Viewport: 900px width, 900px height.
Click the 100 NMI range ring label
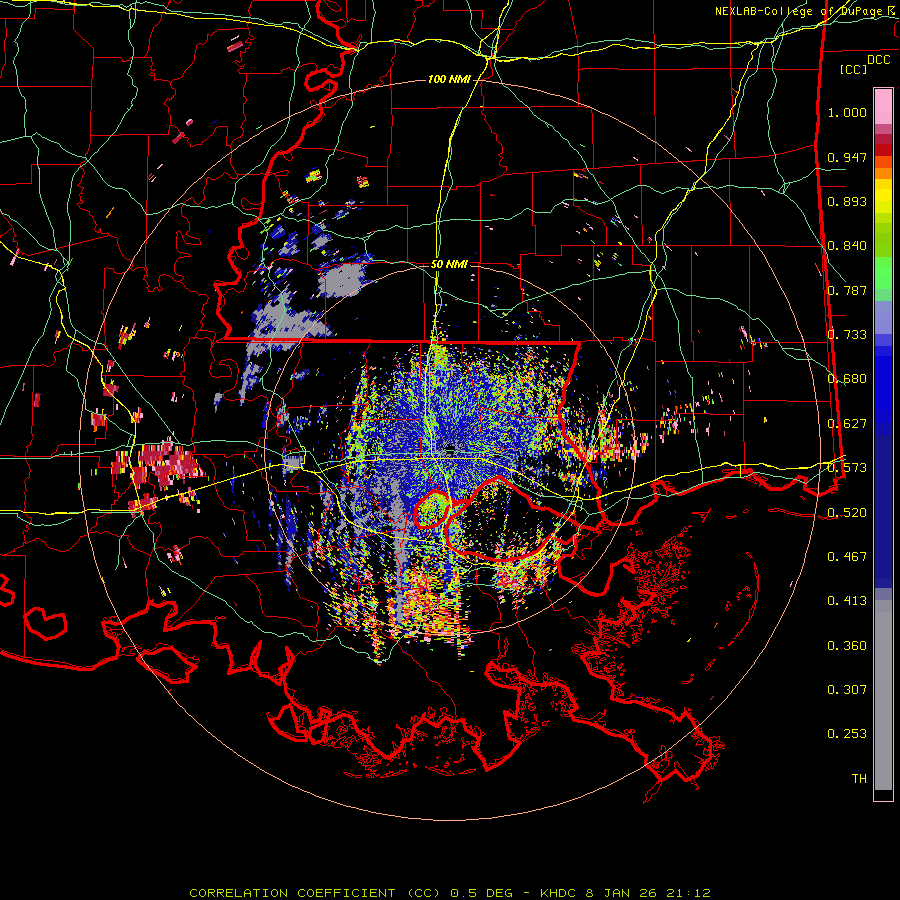[449, 79]
